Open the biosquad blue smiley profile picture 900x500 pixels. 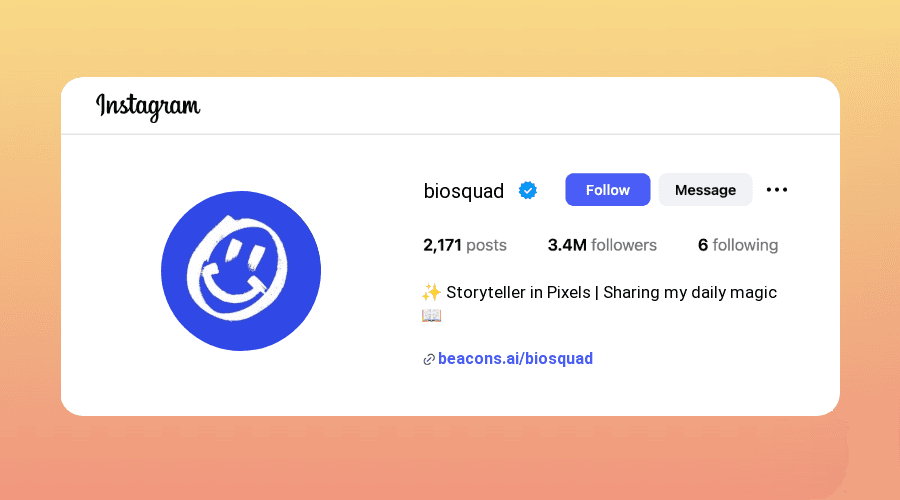click(x=241, y=271)
